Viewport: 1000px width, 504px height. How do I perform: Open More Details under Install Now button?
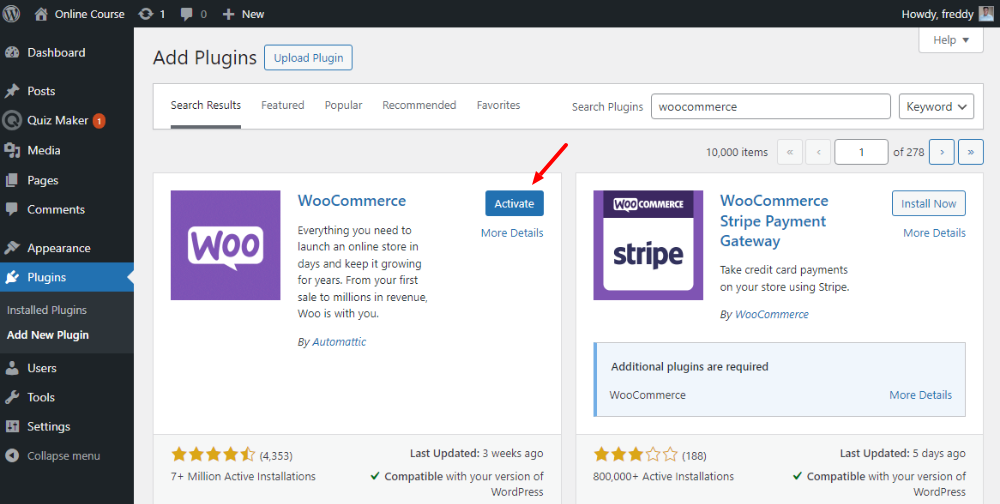pos(934,233)
